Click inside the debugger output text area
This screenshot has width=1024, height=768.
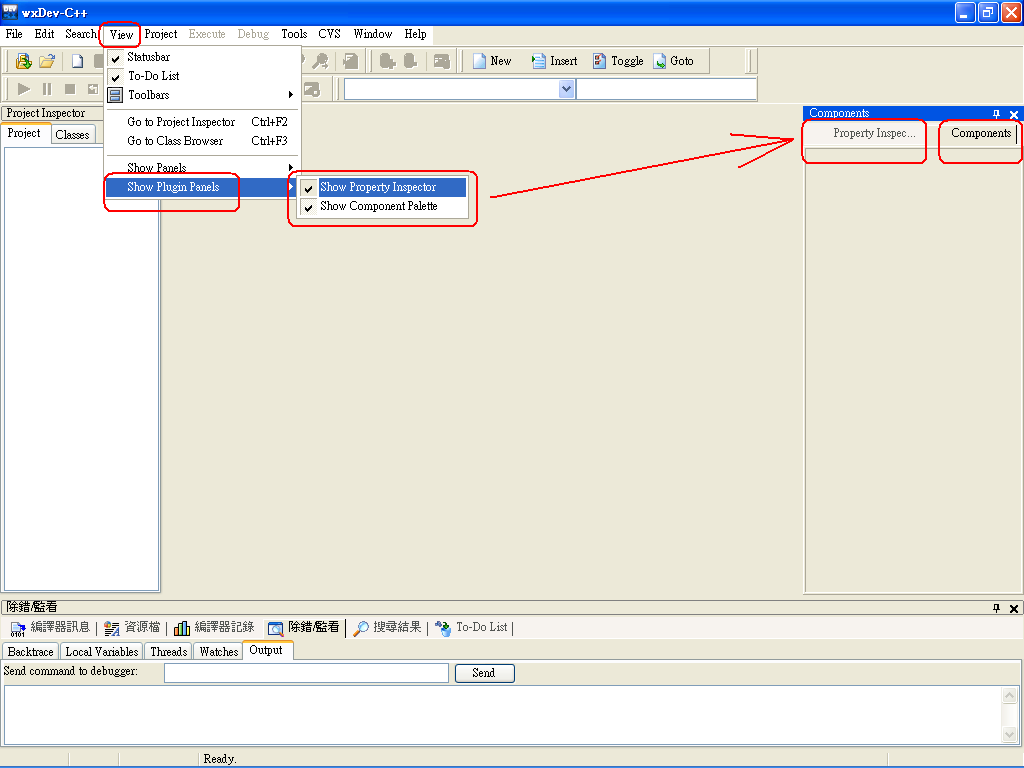(x=502, y=716)
